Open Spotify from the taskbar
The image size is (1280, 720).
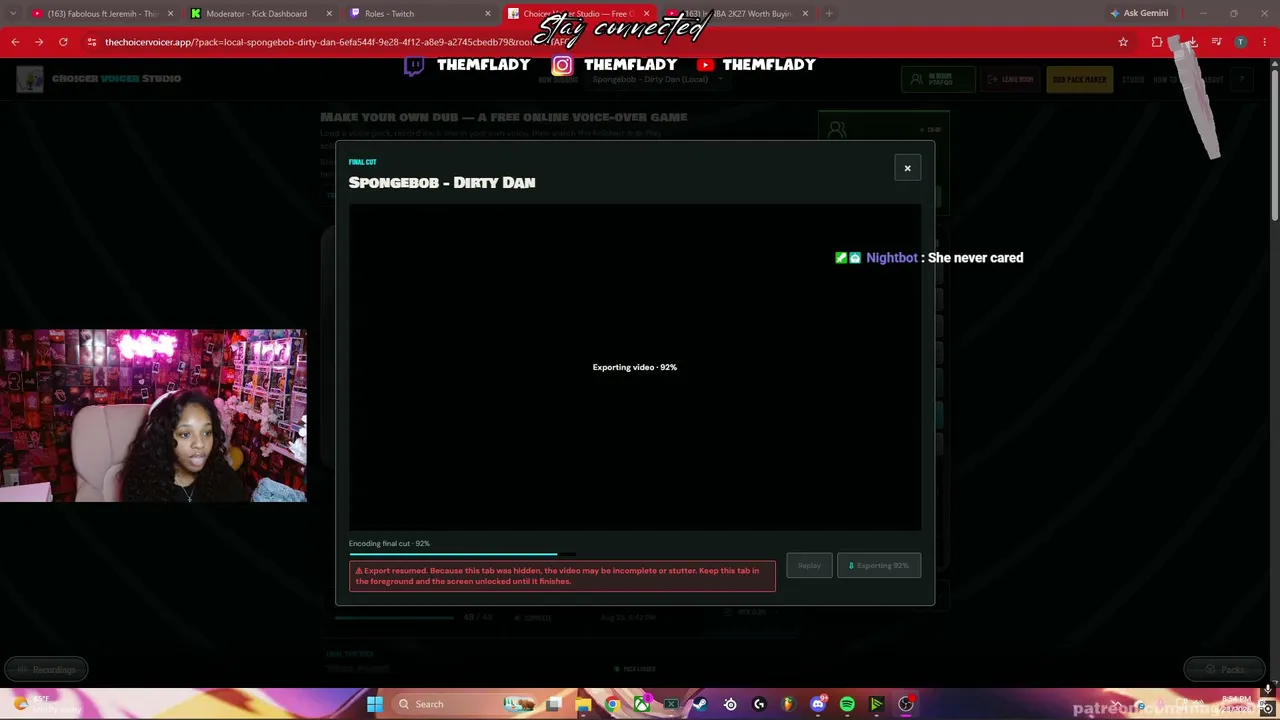[847, 704]
